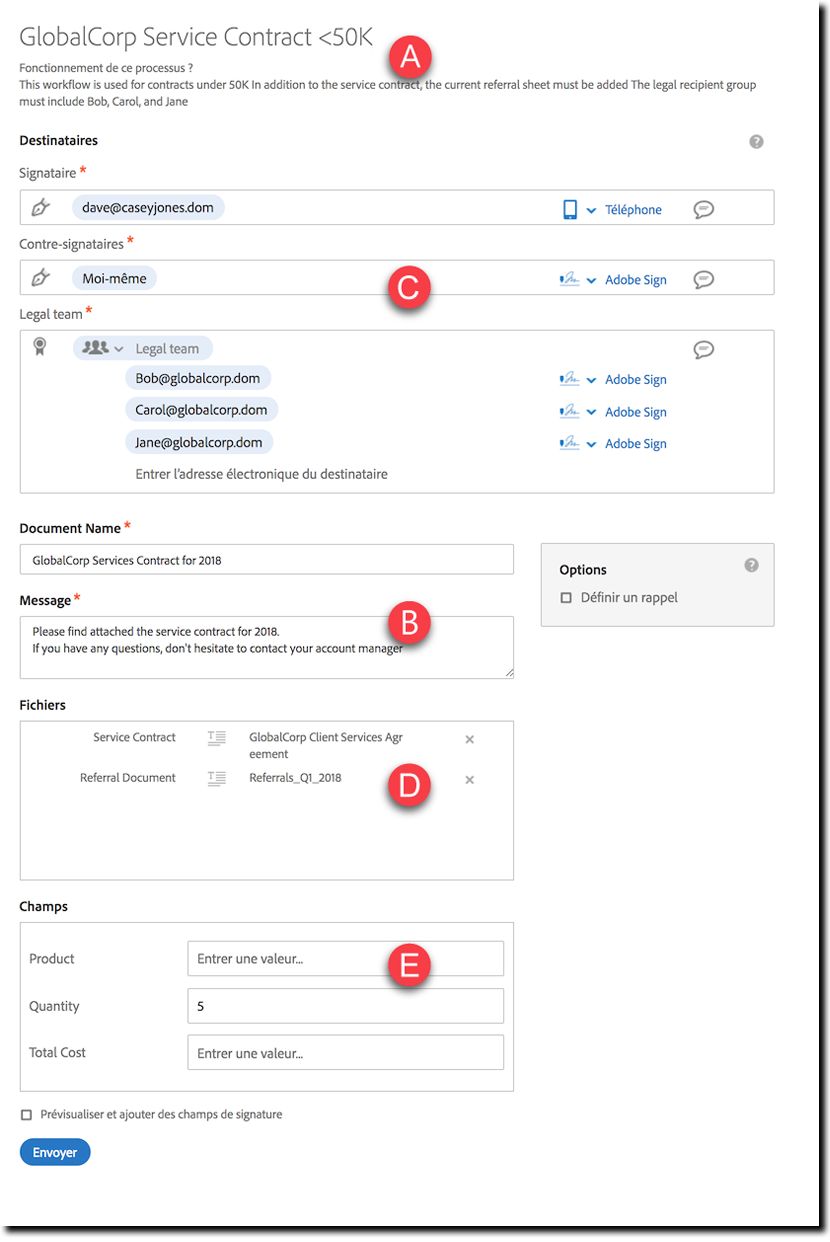Click the Envoyer button
Viewport: 830px width, 1242px height.
tap(55, 1152)
